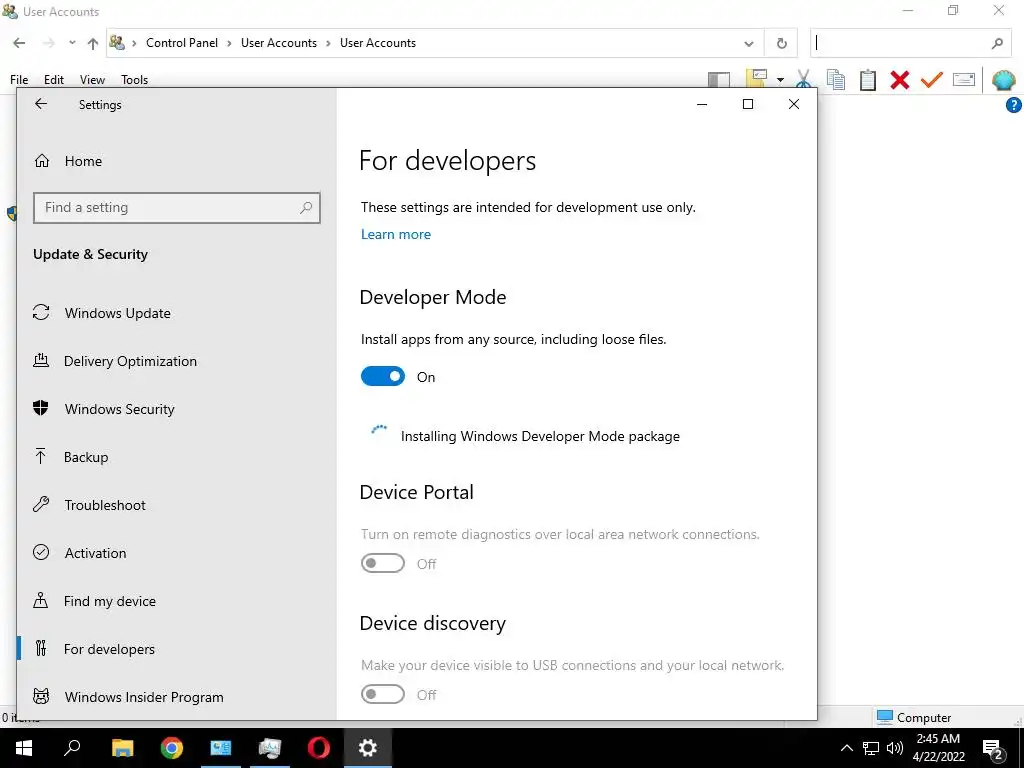The width and height of the screenshot is (1024, 768).
Task: Open dropdown arrow beside folder options icon
Action: tap(780, 80)
